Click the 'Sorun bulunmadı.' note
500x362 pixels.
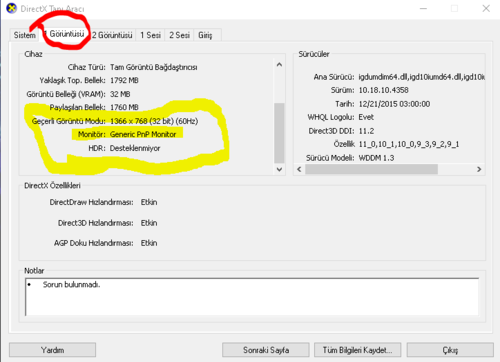[71, 284]
